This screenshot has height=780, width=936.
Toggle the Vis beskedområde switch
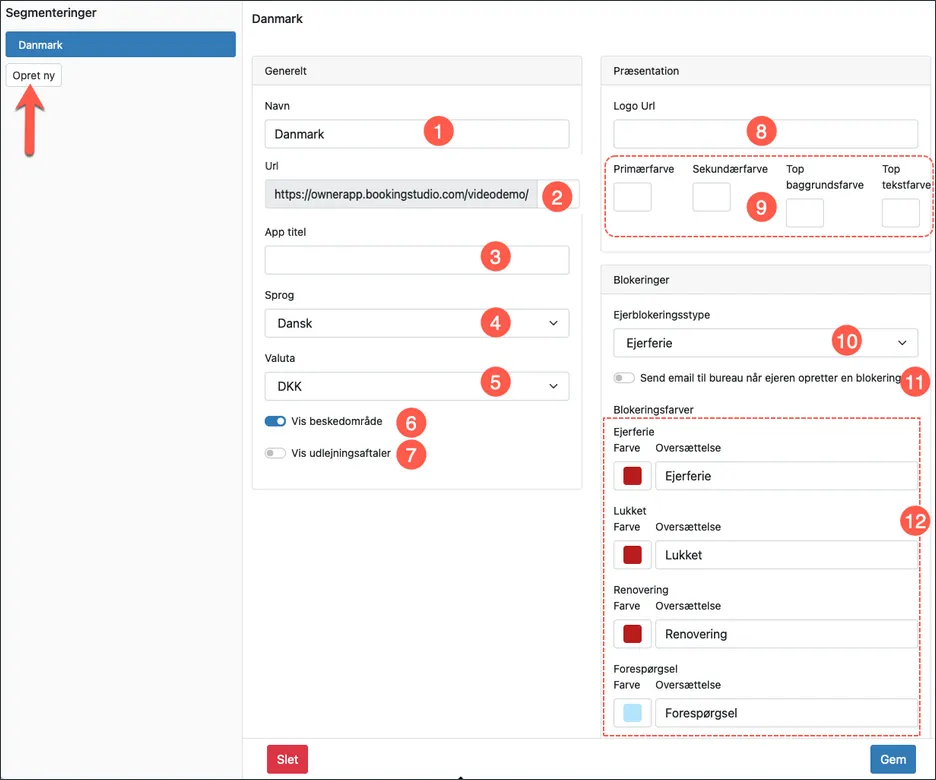click(x=275, y=422)
